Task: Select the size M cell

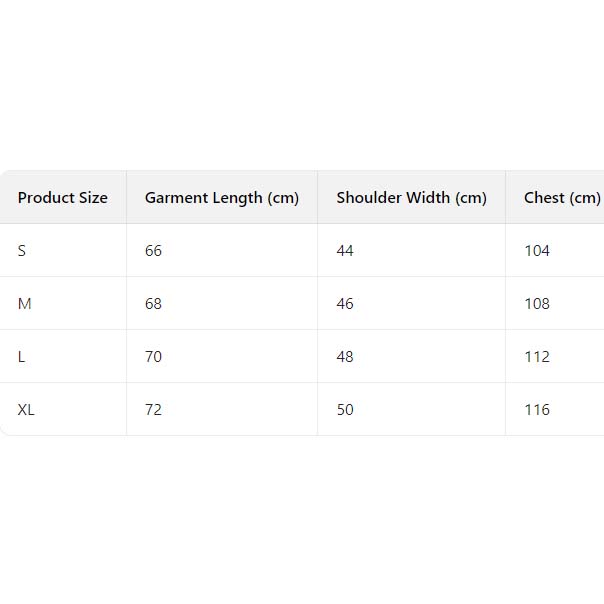Action: coord(25,304)
